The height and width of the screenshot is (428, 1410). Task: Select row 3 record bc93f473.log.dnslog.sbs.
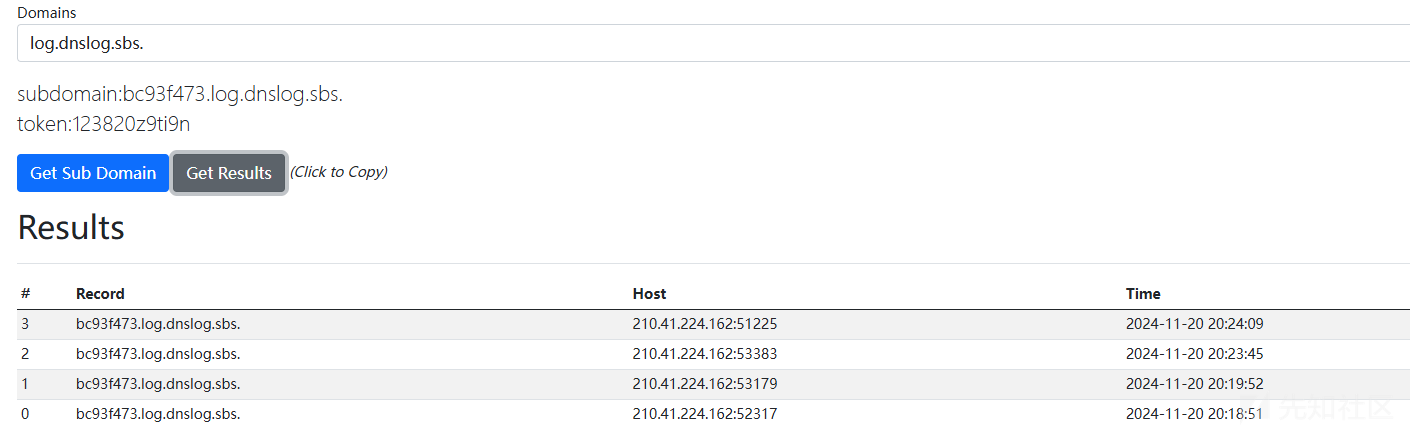158,324
